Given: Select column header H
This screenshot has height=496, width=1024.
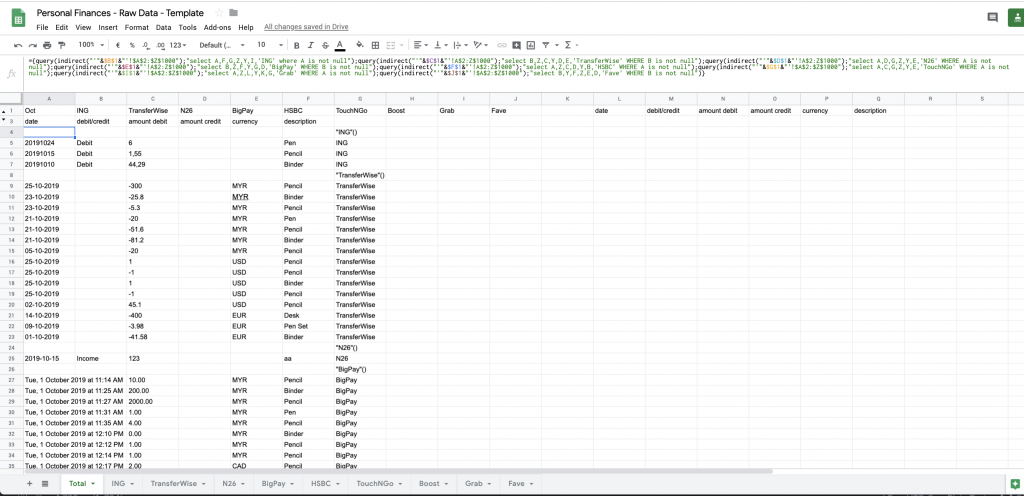Looking at the screenshot, I should click(x=411, y=99).
